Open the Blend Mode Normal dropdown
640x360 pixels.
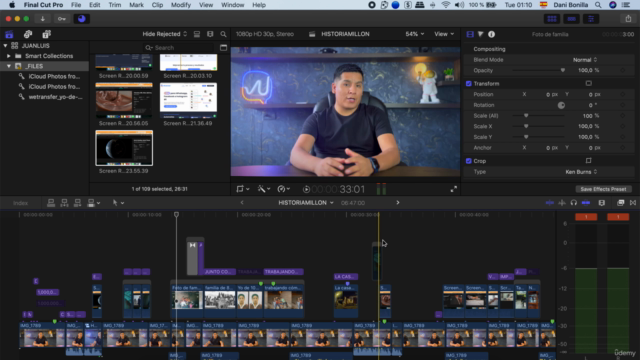pos(585,60)
